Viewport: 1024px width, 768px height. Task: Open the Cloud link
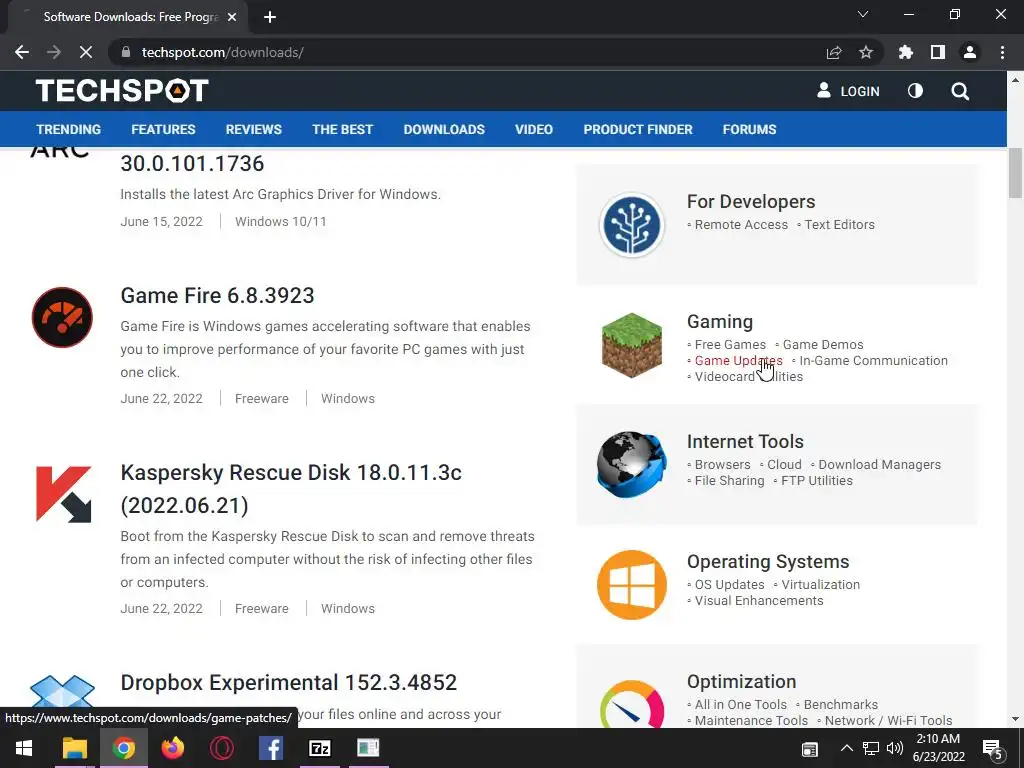pos(784,464)
